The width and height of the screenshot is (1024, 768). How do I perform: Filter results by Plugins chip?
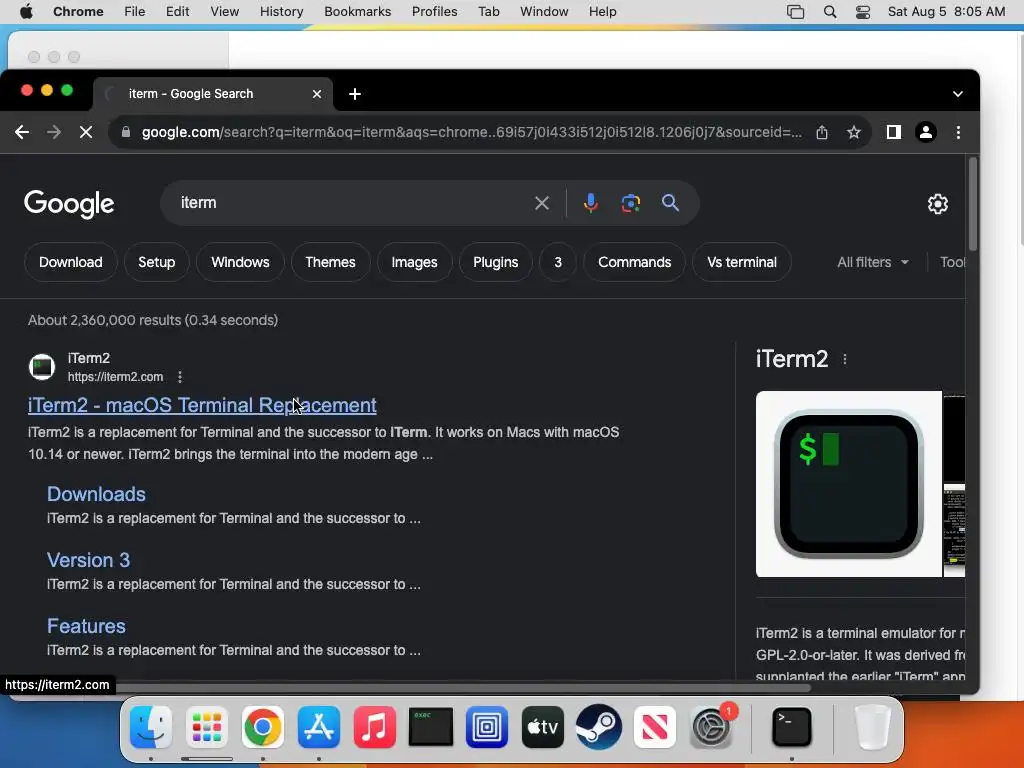pyautogui.click(x=496, y=263)
